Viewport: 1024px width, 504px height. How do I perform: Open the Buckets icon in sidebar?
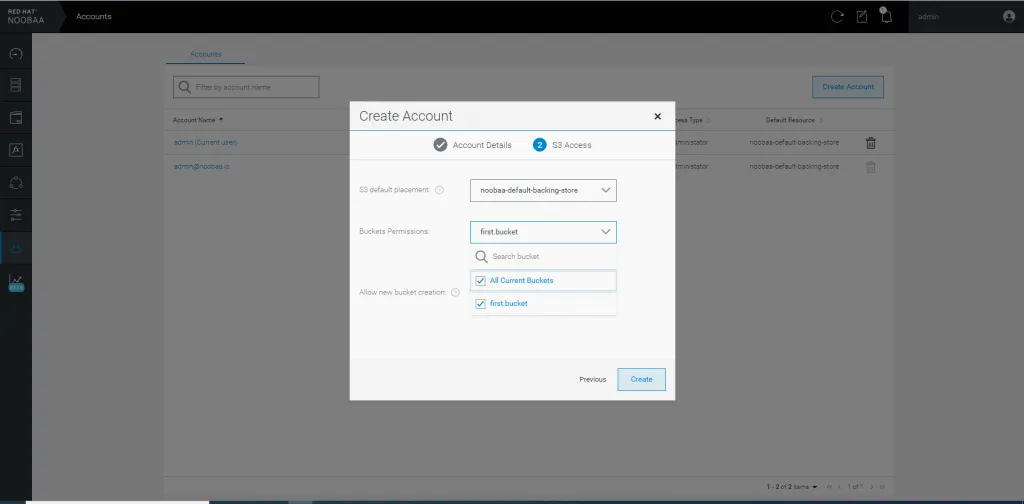coord(16,118)
